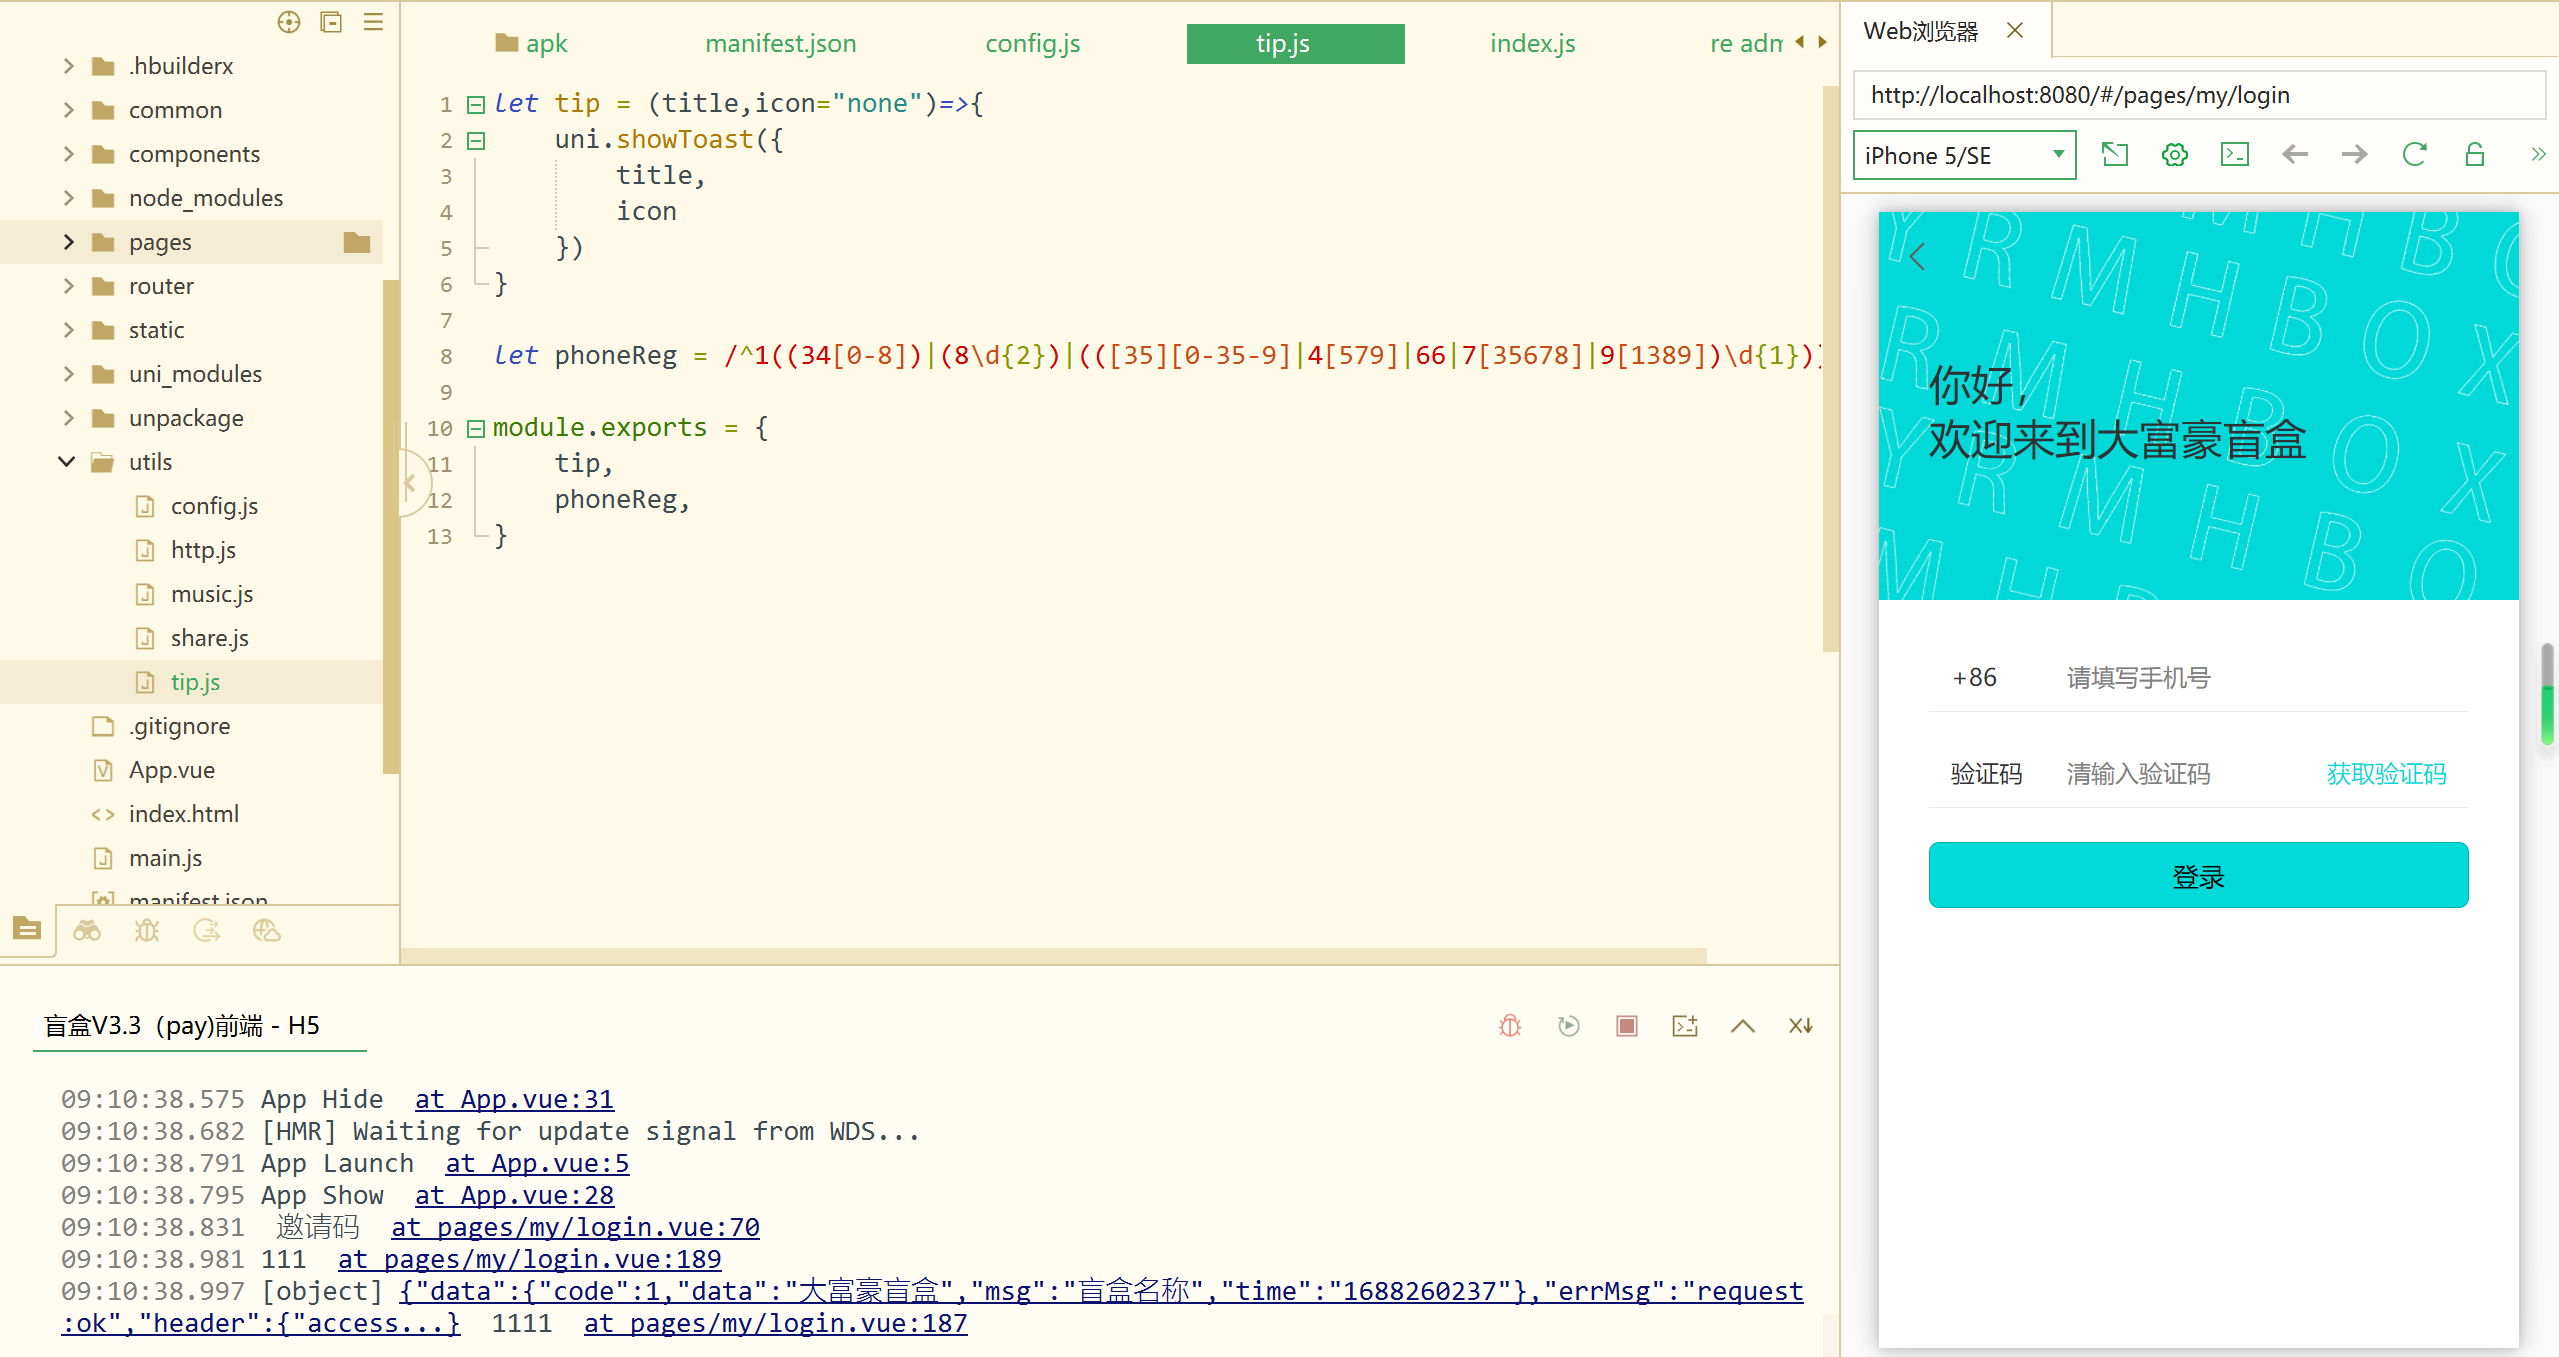Open the iPhone 5/SE device dropdown
The height and width of the screenshot is (1357, 2559).
click(x=1964, y=155)
